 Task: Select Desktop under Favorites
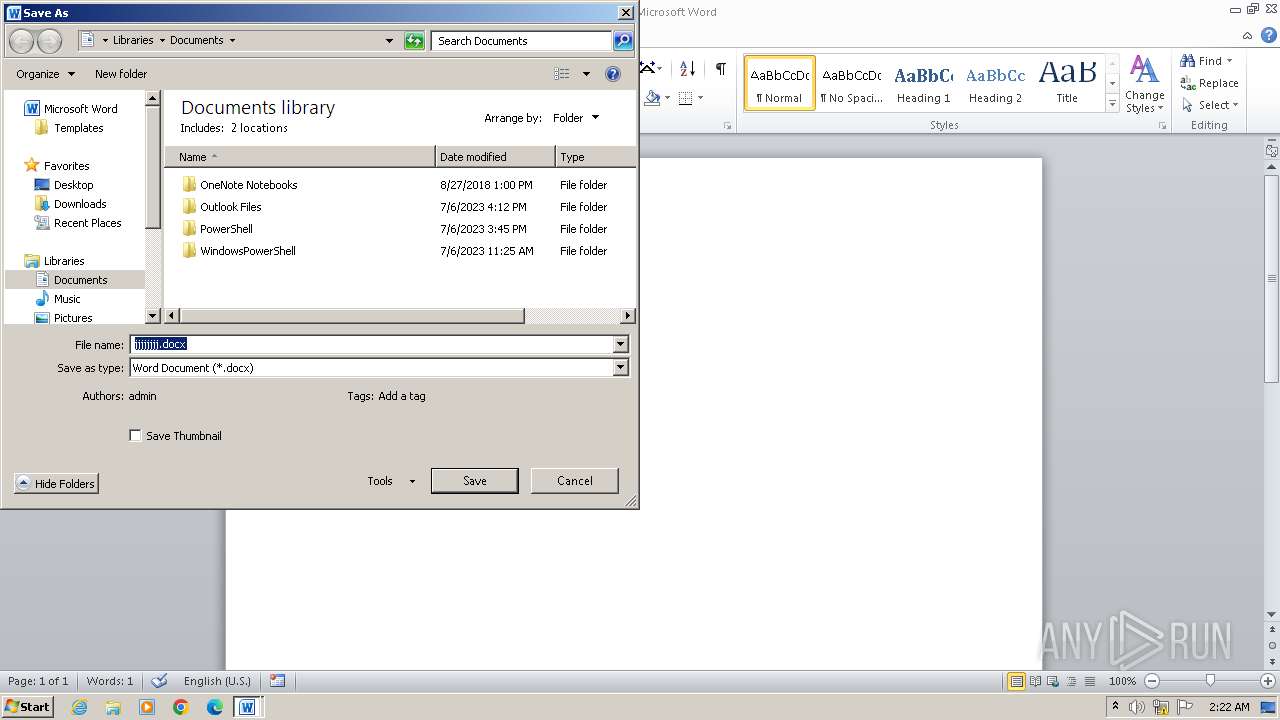(x=64, y=185)
